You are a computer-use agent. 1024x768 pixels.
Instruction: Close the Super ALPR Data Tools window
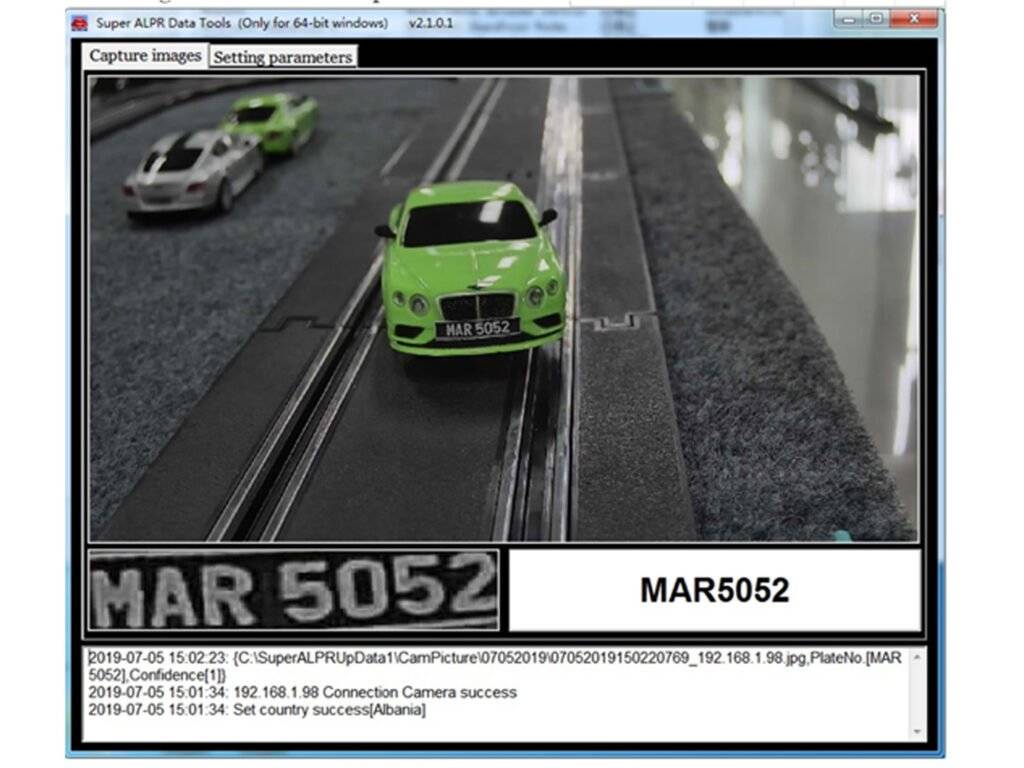914,19
